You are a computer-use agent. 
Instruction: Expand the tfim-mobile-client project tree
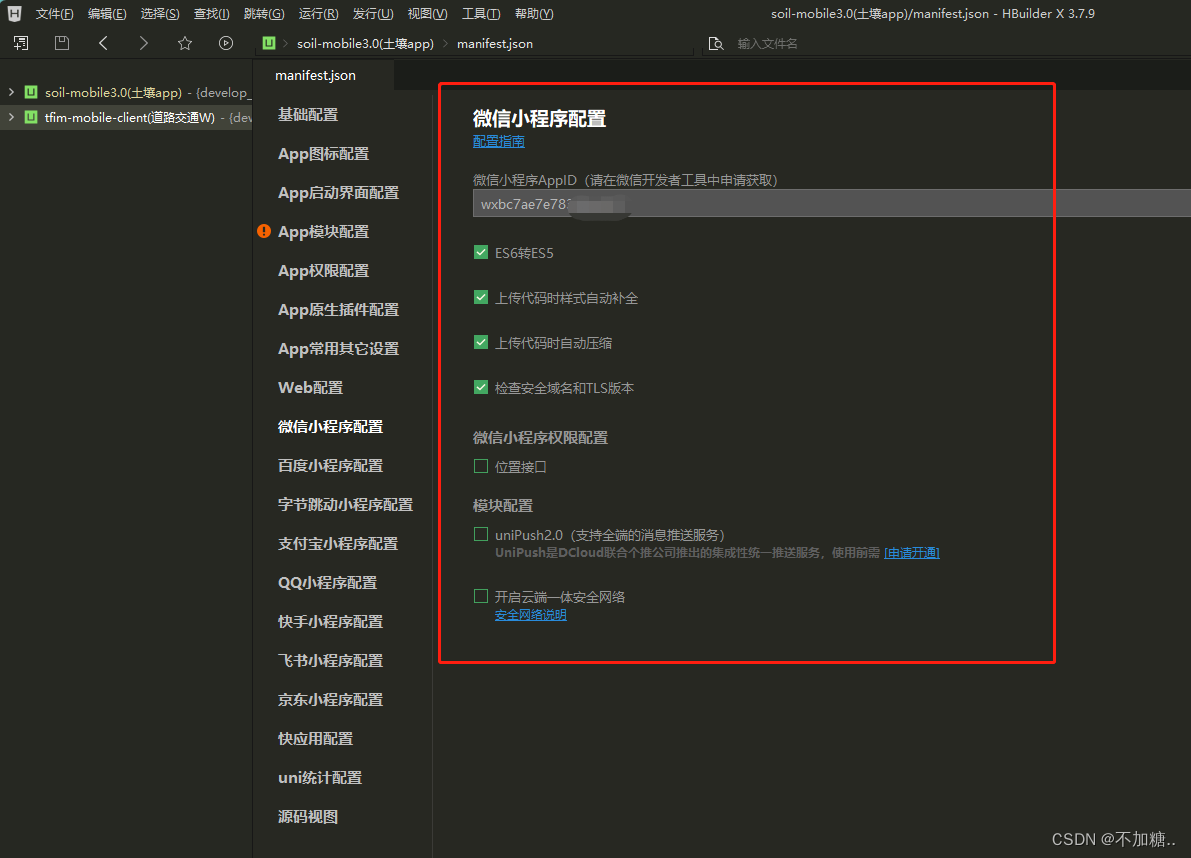click(x=11, y=118)
